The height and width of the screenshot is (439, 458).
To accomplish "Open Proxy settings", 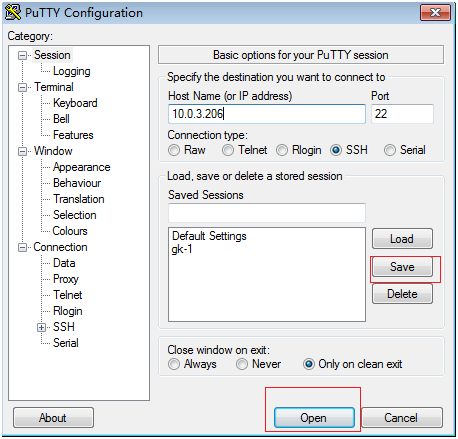I will point(66,279).
